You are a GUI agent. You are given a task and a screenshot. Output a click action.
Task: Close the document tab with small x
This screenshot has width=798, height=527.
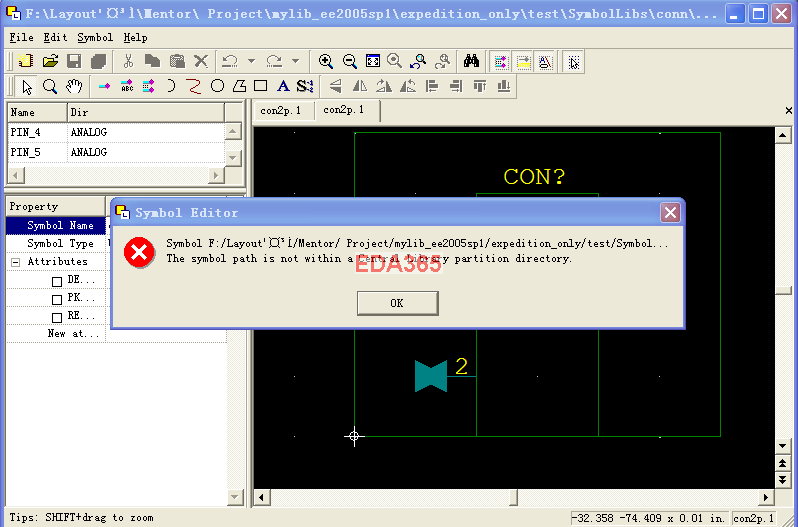coord(789,110)
